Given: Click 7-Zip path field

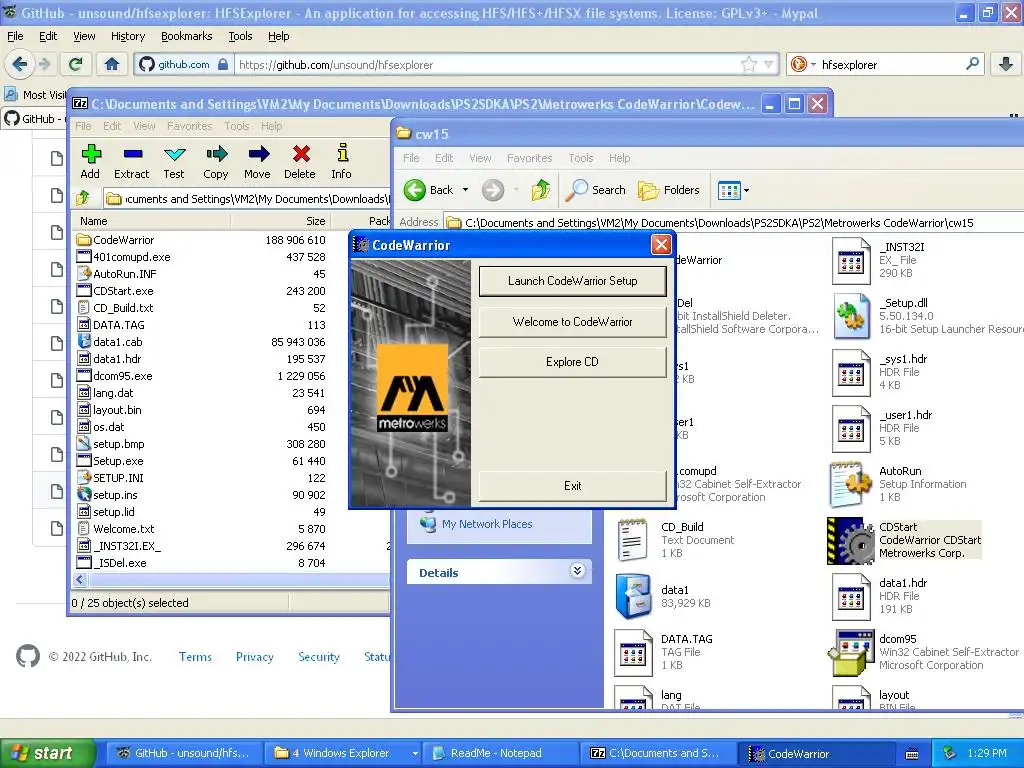Looking at the screenshot, I should 247,199.
